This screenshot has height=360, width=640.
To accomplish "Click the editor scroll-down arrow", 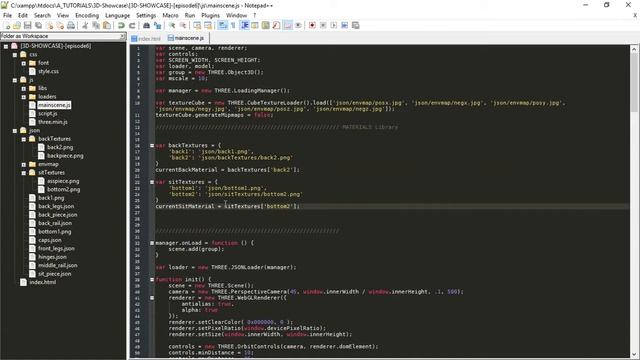I will (634, 355).
